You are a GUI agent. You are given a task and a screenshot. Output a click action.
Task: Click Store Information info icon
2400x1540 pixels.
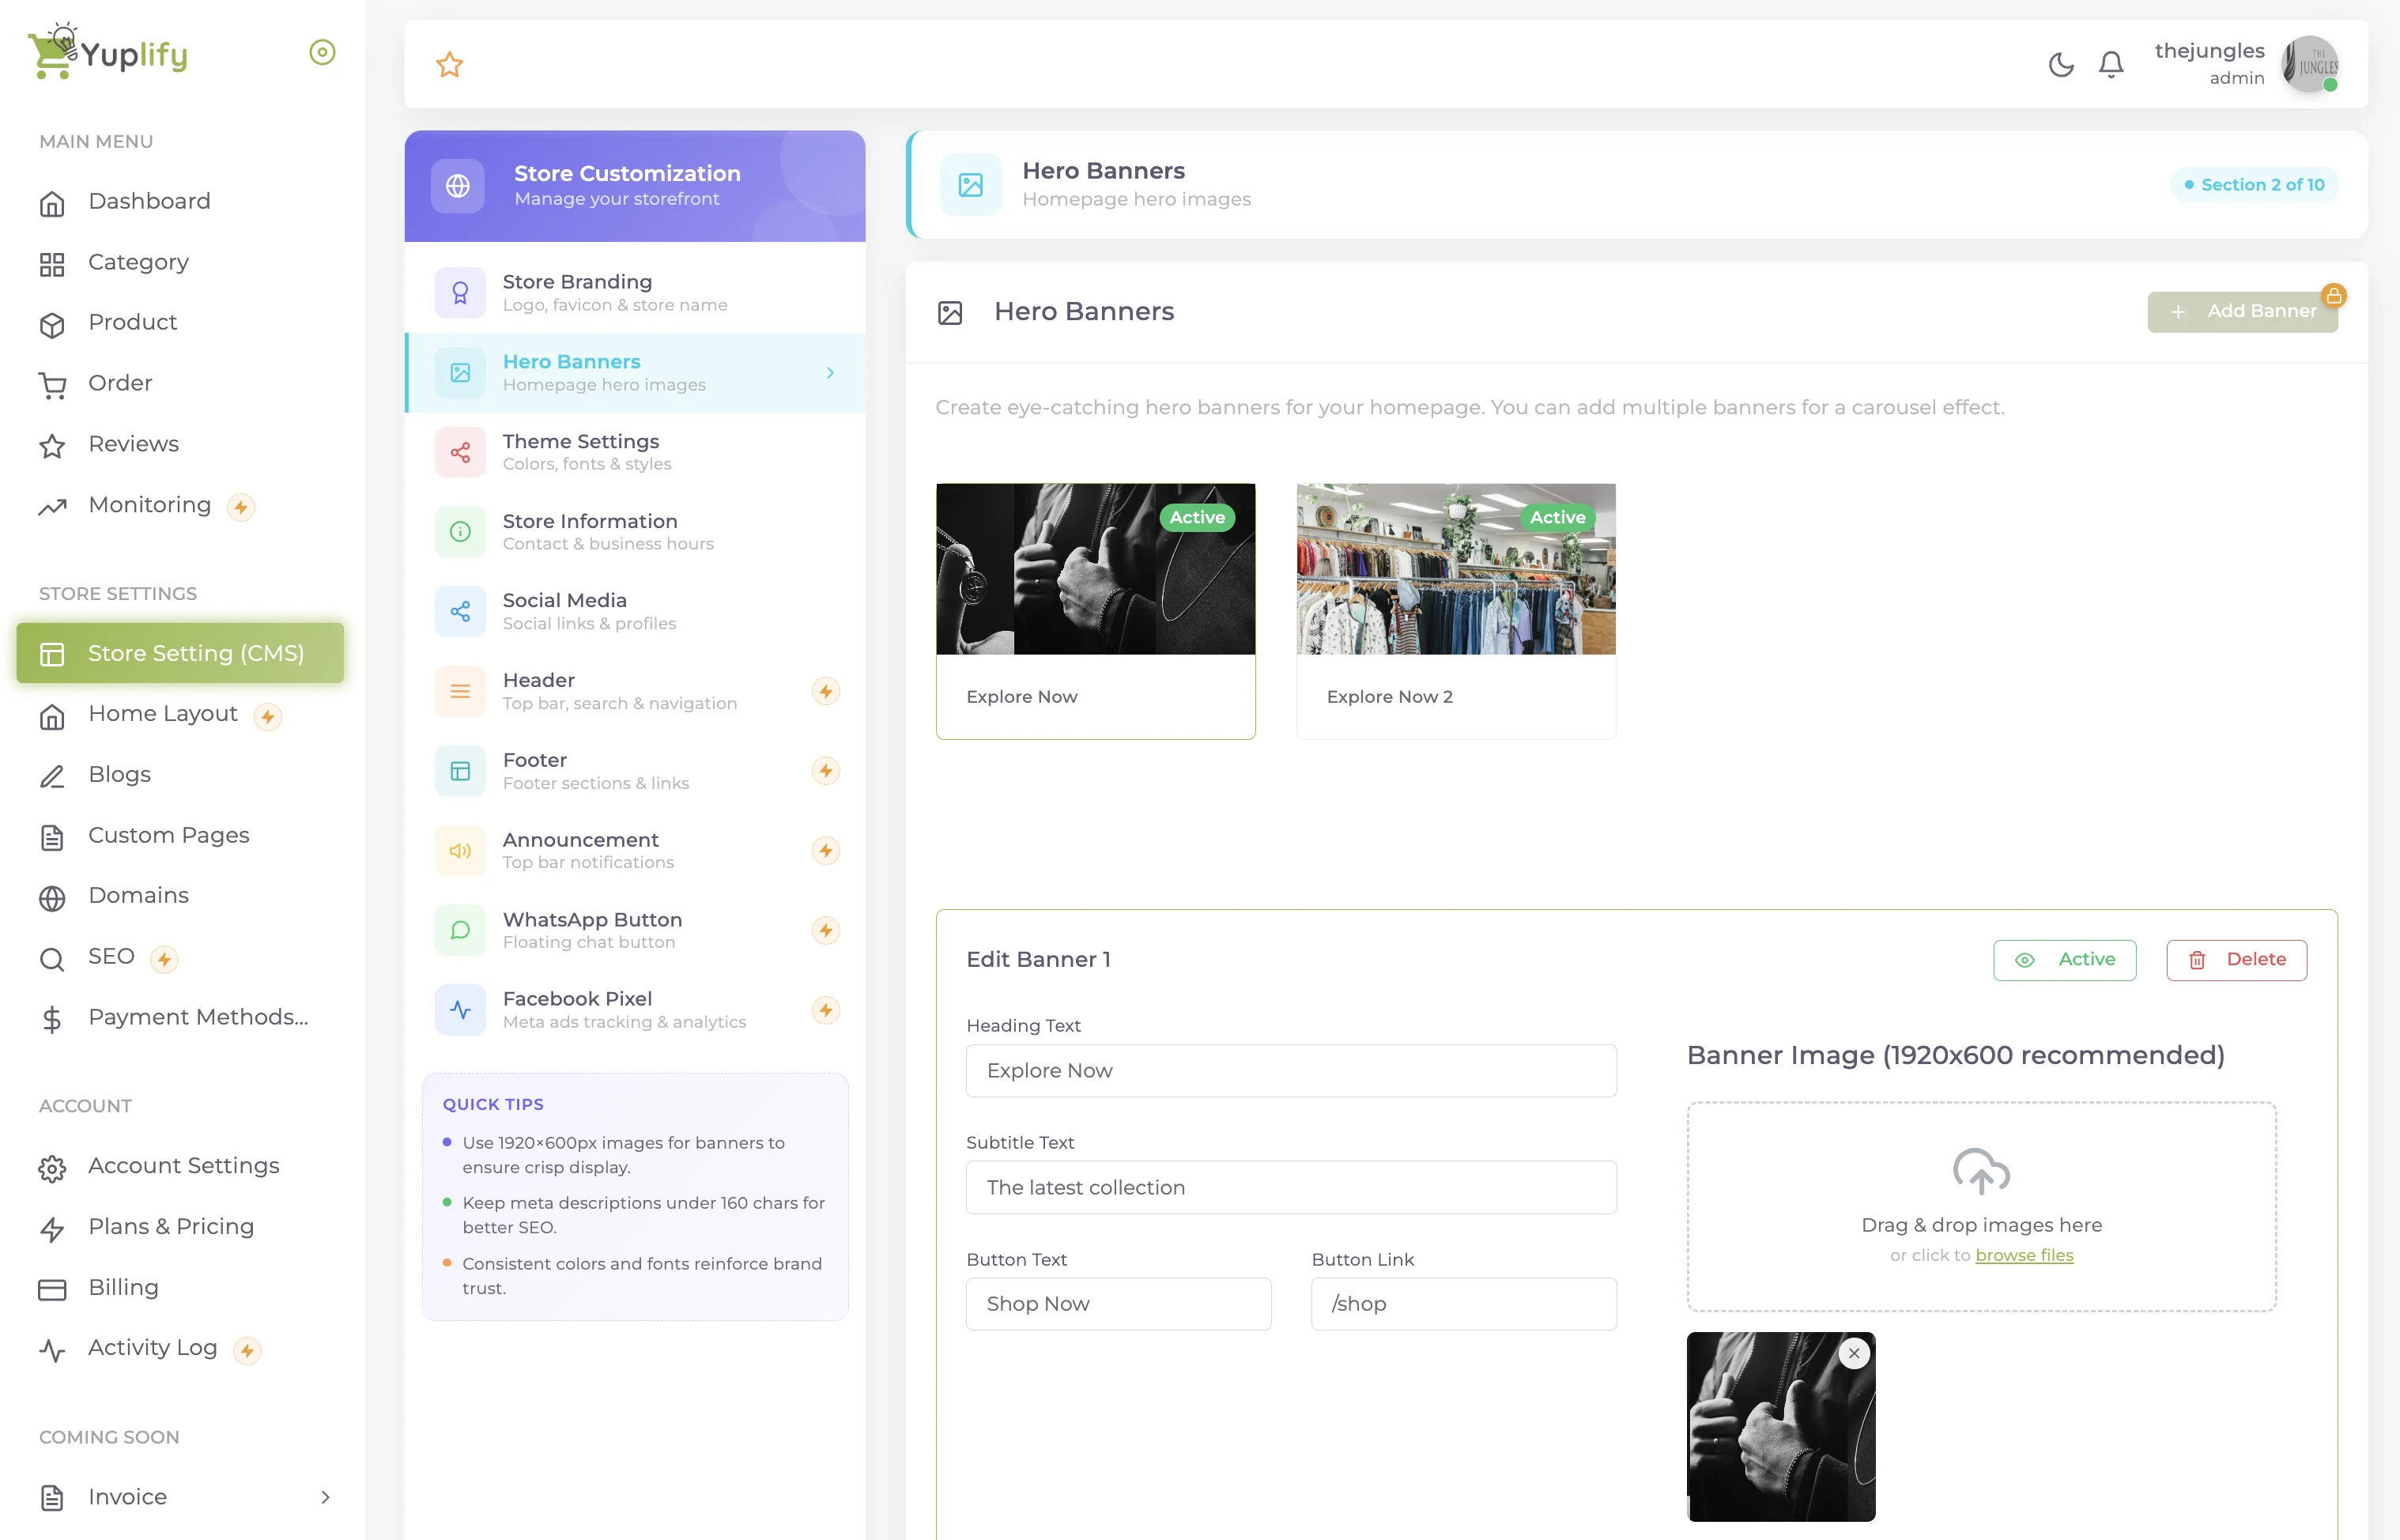pyautogui.click(x=460, y=532)
